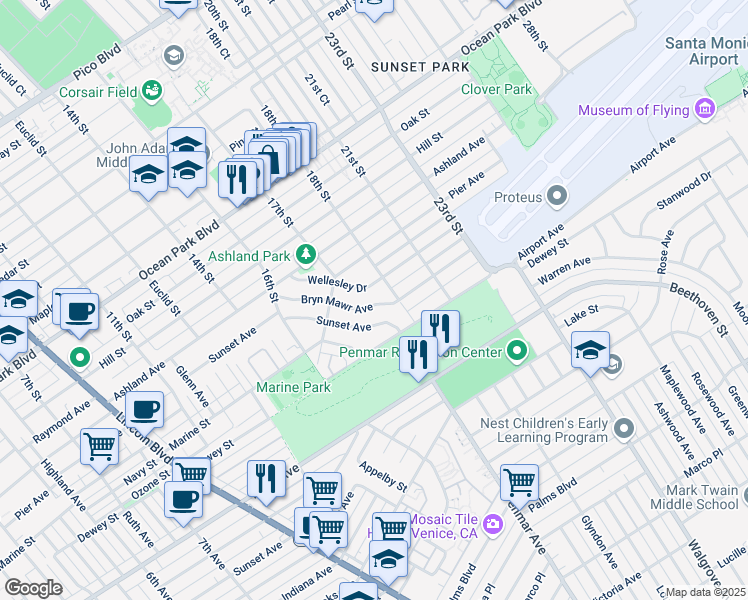748x600 pixels.
Task: Click the shopping cart marker near Sunset Ave bottom
Action: click(x=328, y=529)
